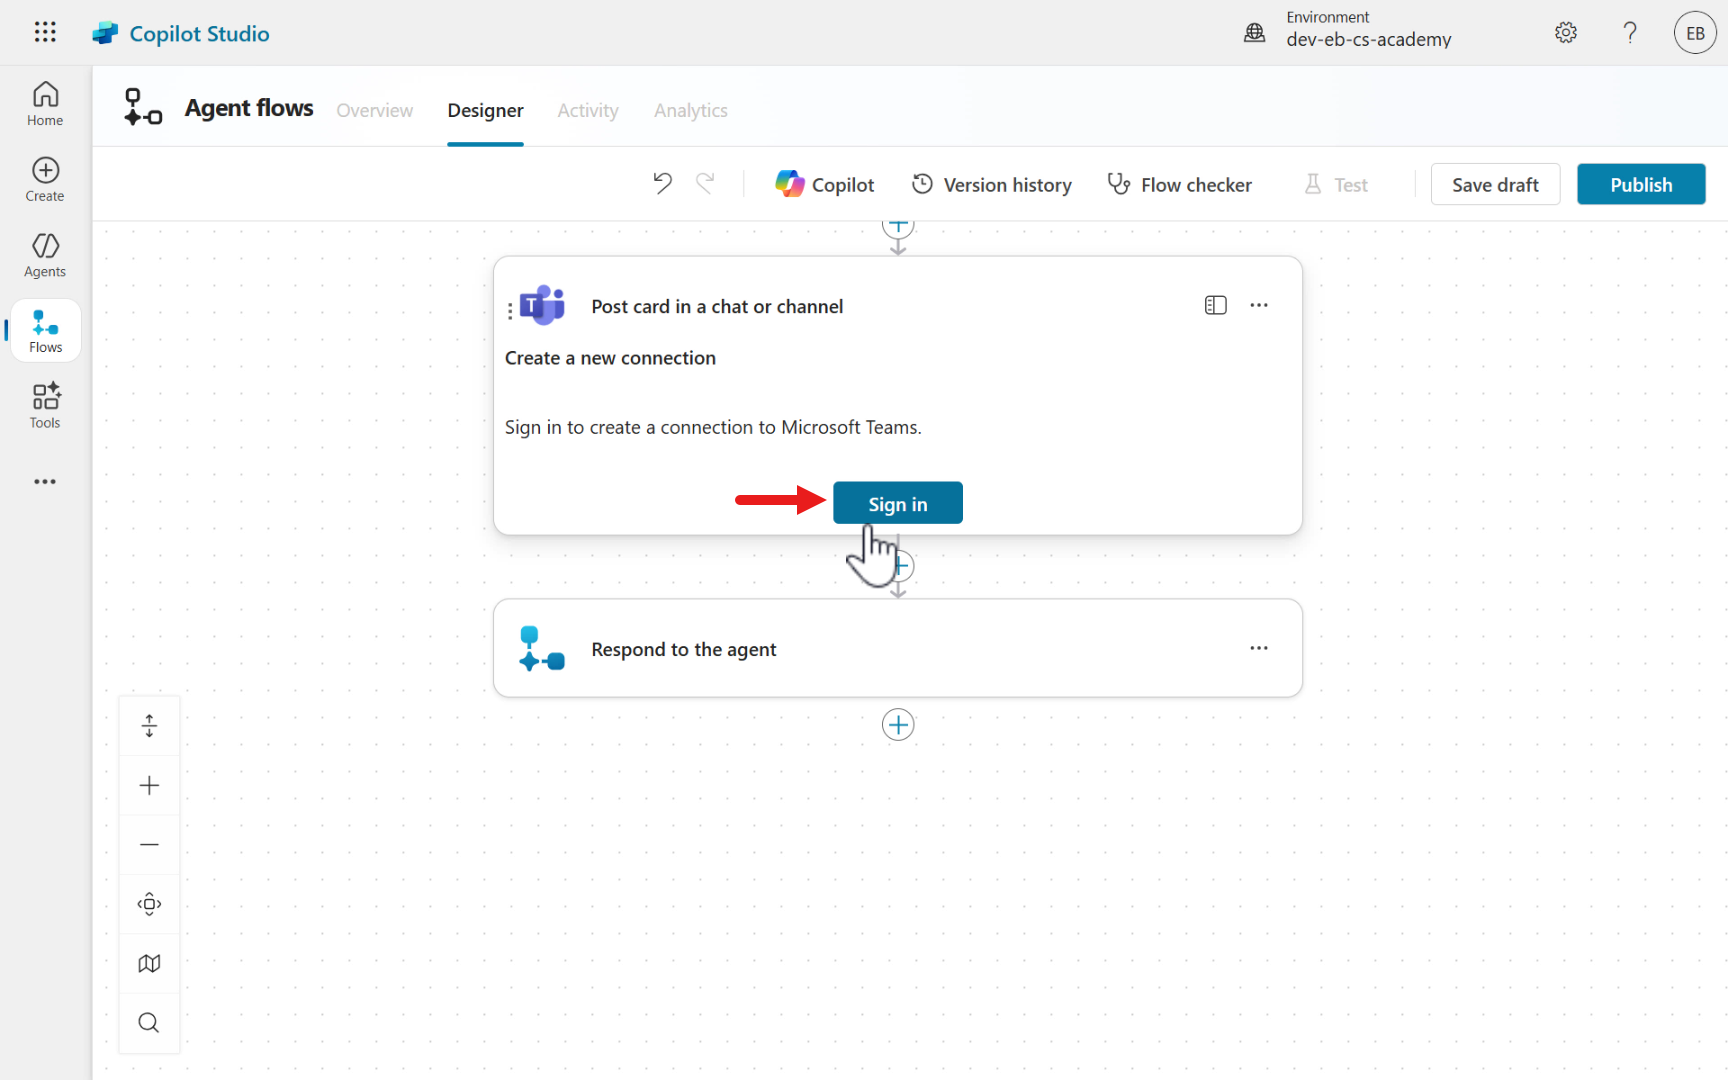Screen dimensions: 1728x1080
Task: Click the undo arrow in the toolbar
Action: (x=662, y=184)
